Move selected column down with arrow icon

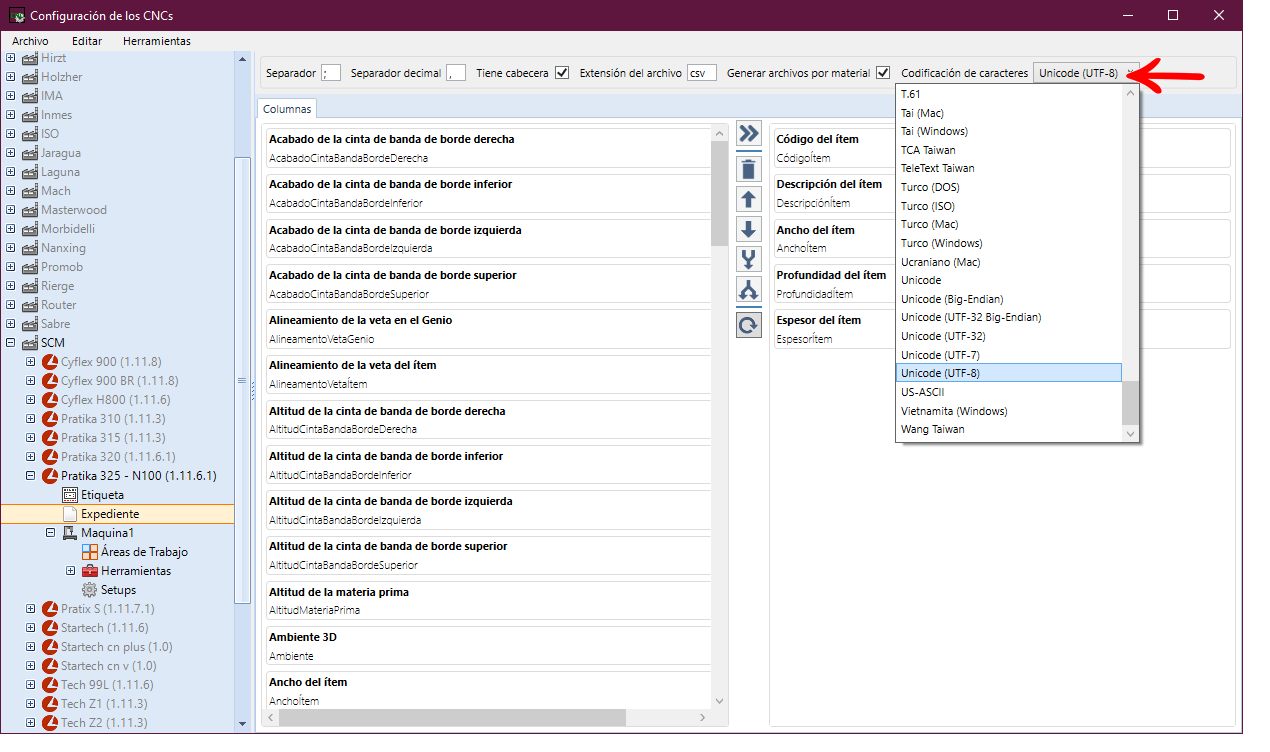point(748,229)
